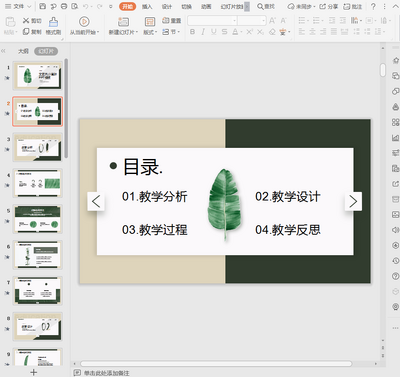Open numbered list dropdown
Viewport: 400px width, 377px height.
[322, 21]
